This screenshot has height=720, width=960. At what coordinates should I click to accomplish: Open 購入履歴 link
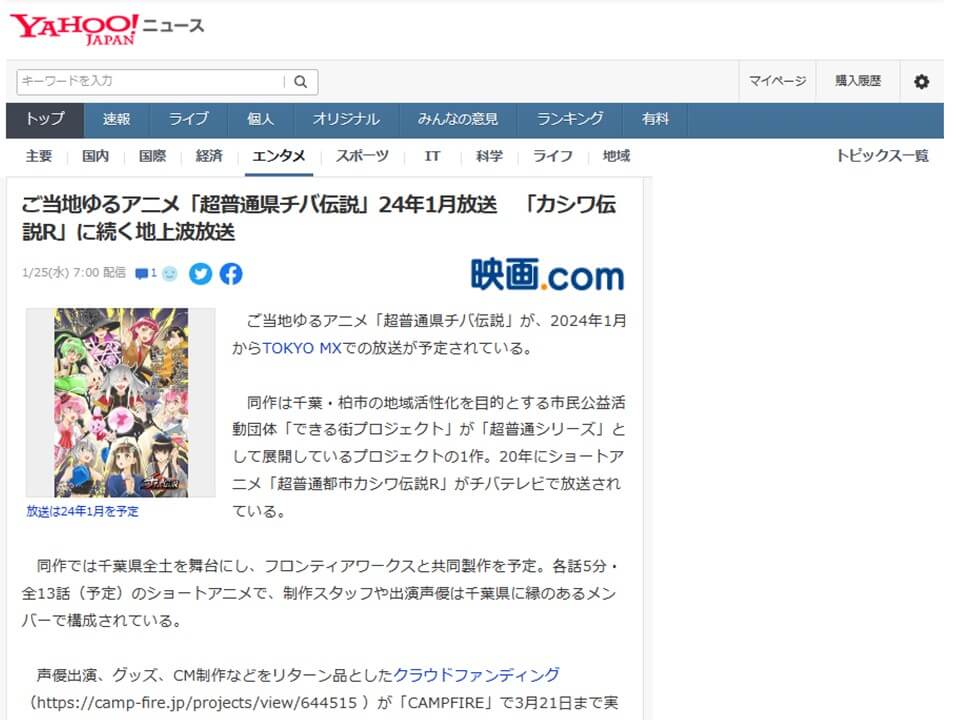coord(858,82)
